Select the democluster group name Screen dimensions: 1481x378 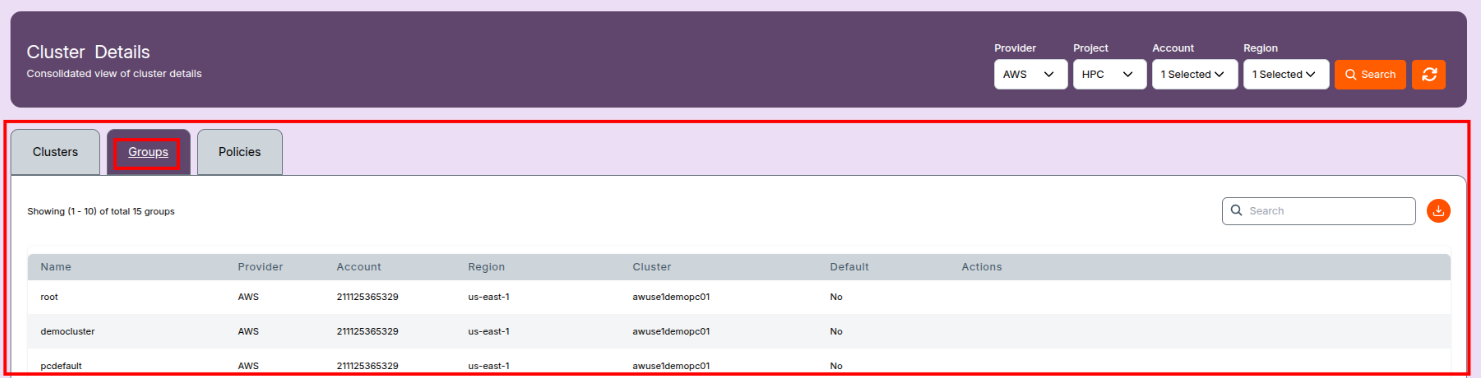tap(67, 331)
